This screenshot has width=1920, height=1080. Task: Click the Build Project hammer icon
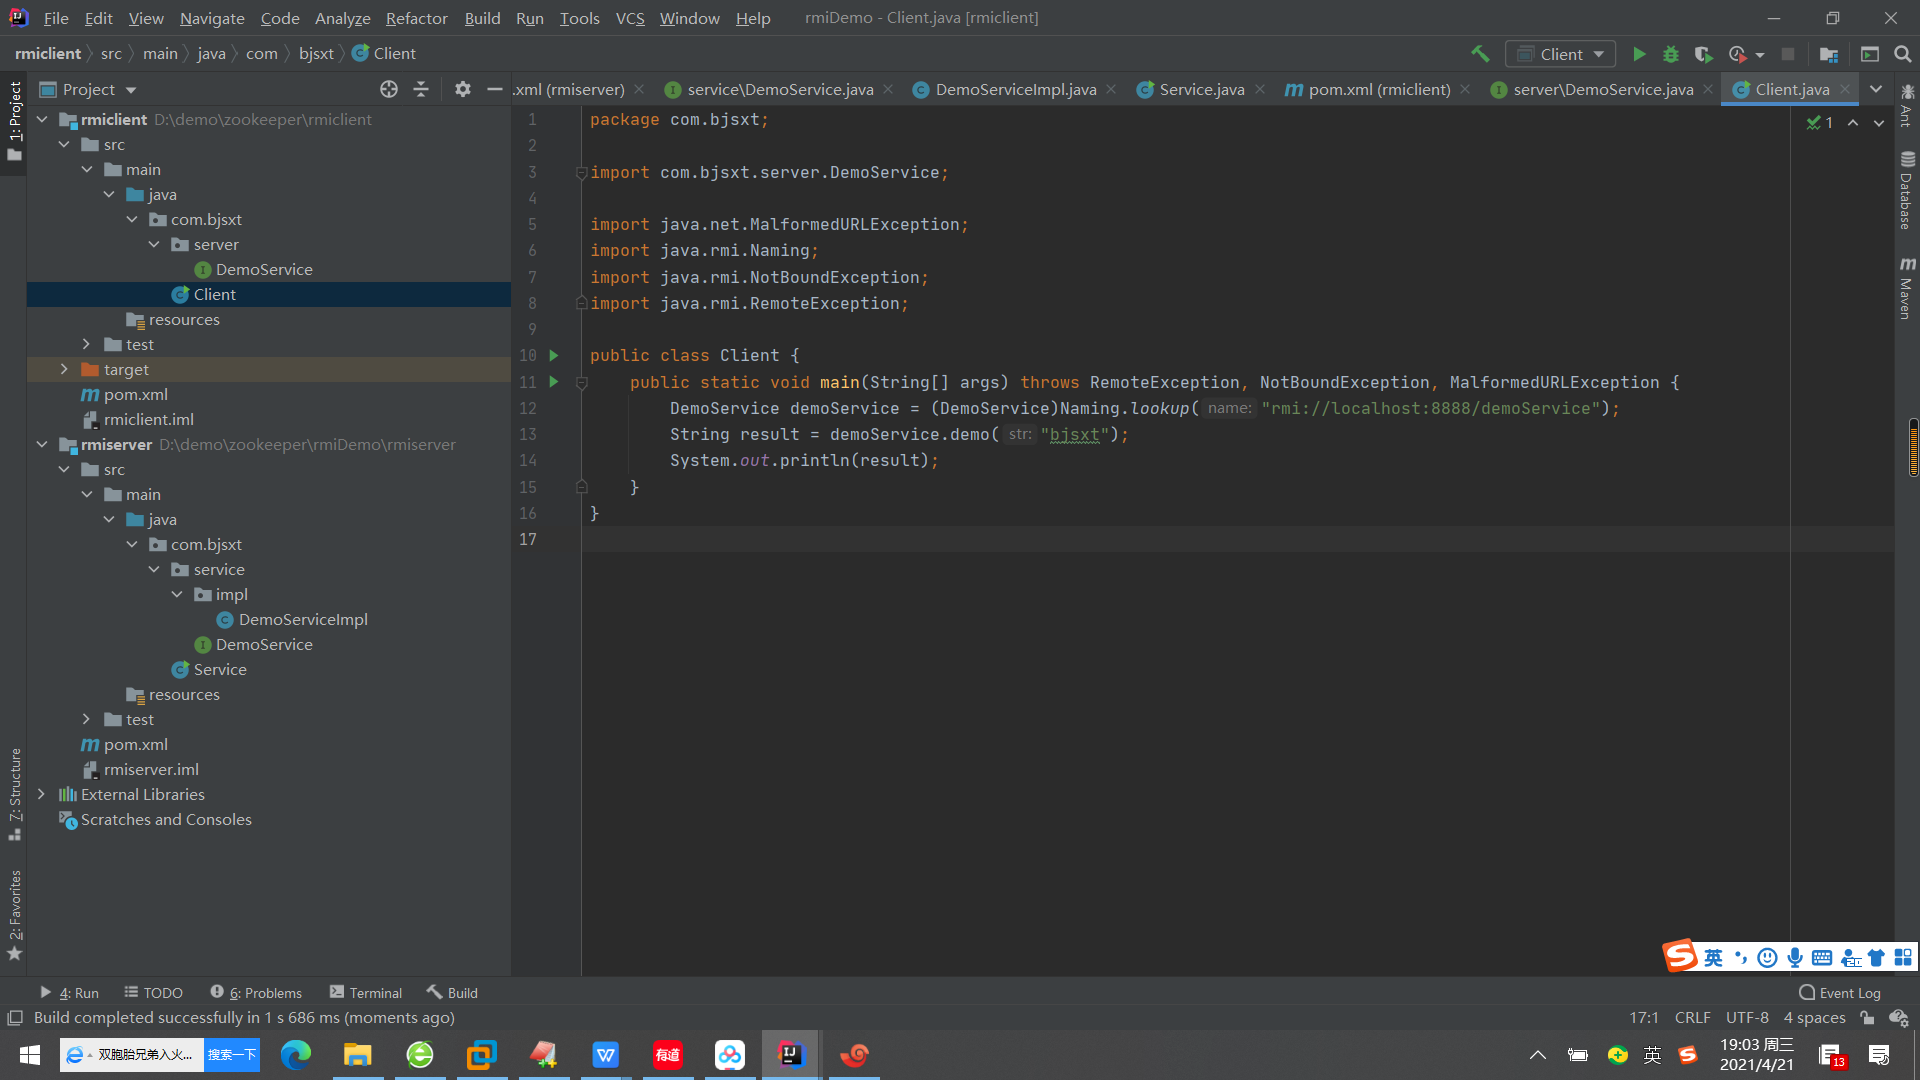1480,54
